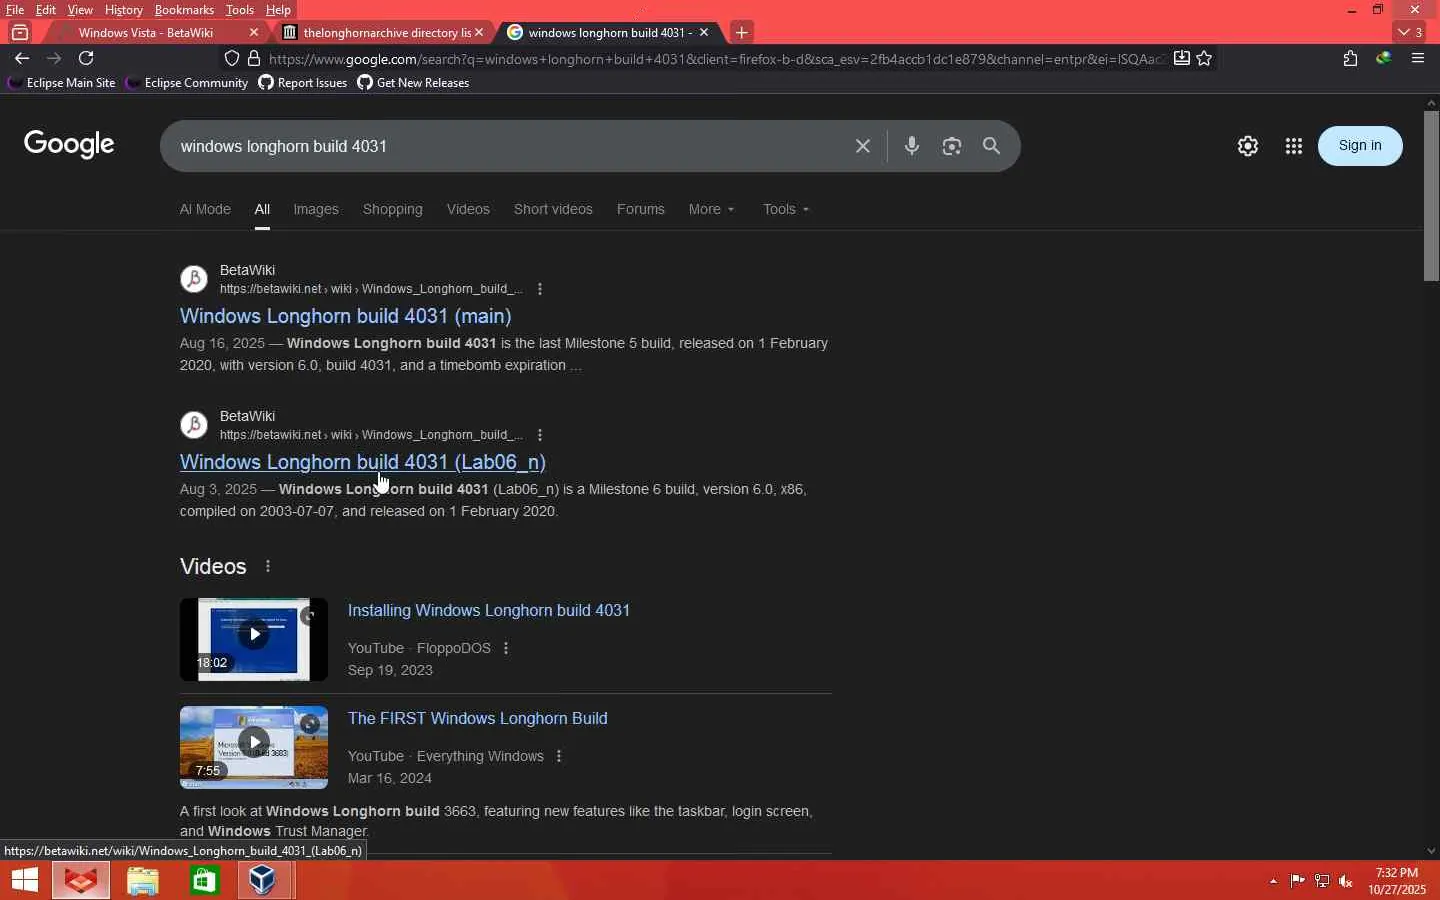
Task: Expand the More search filters dropdown
Action: [712, 209]
